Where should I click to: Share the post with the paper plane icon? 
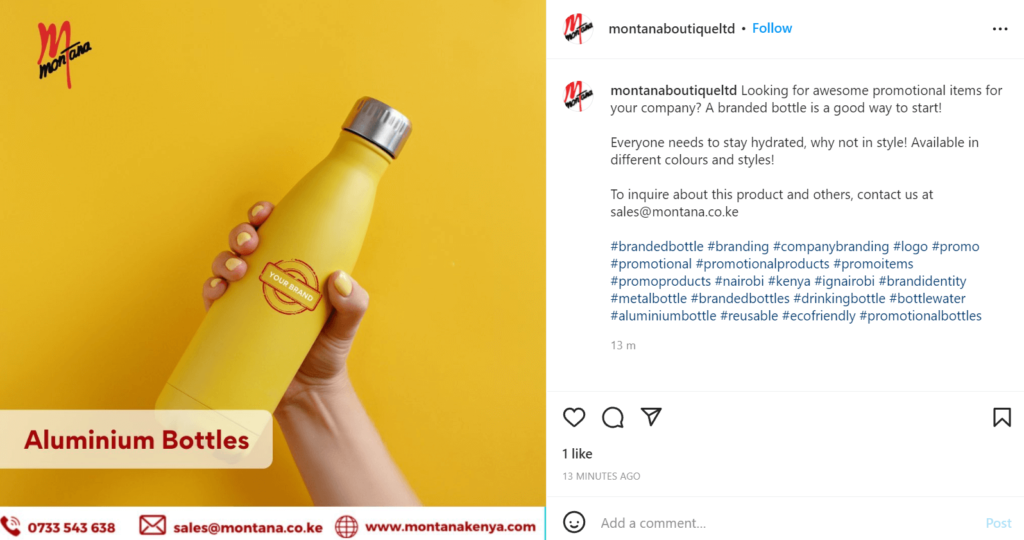coord(651,417)
